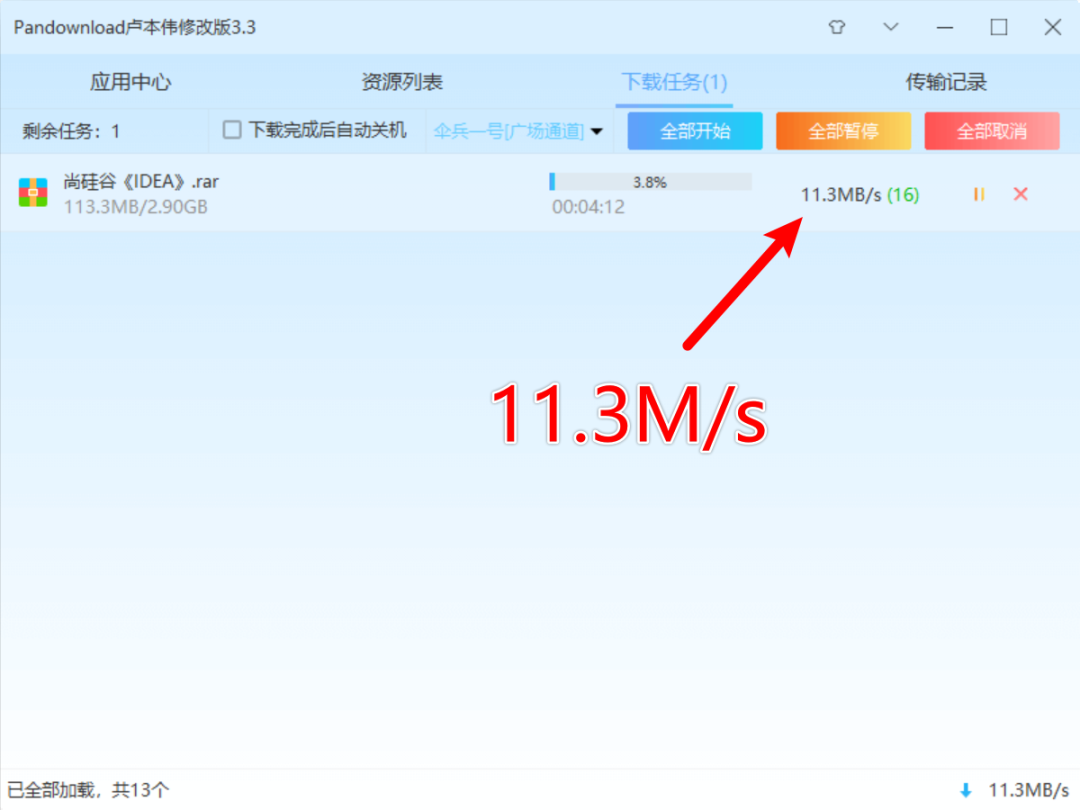Switch to 资源列表 tab
1080x810 pixels.
[402, 82]
